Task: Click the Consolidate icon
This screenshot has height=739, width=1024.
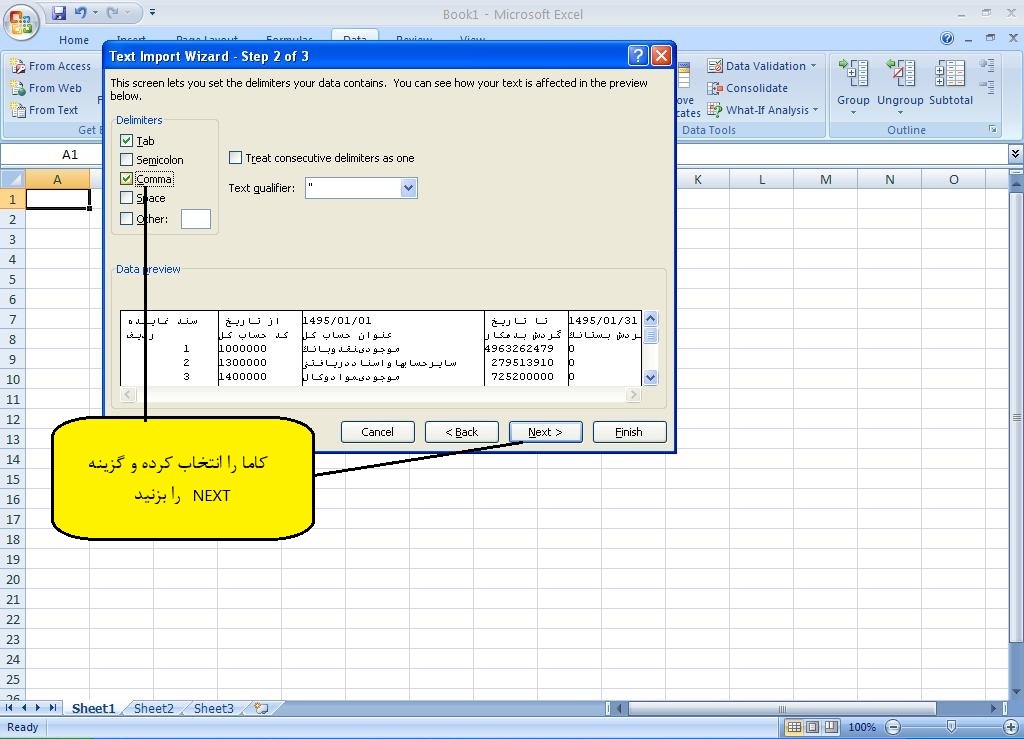Action: tap(715, 88)
